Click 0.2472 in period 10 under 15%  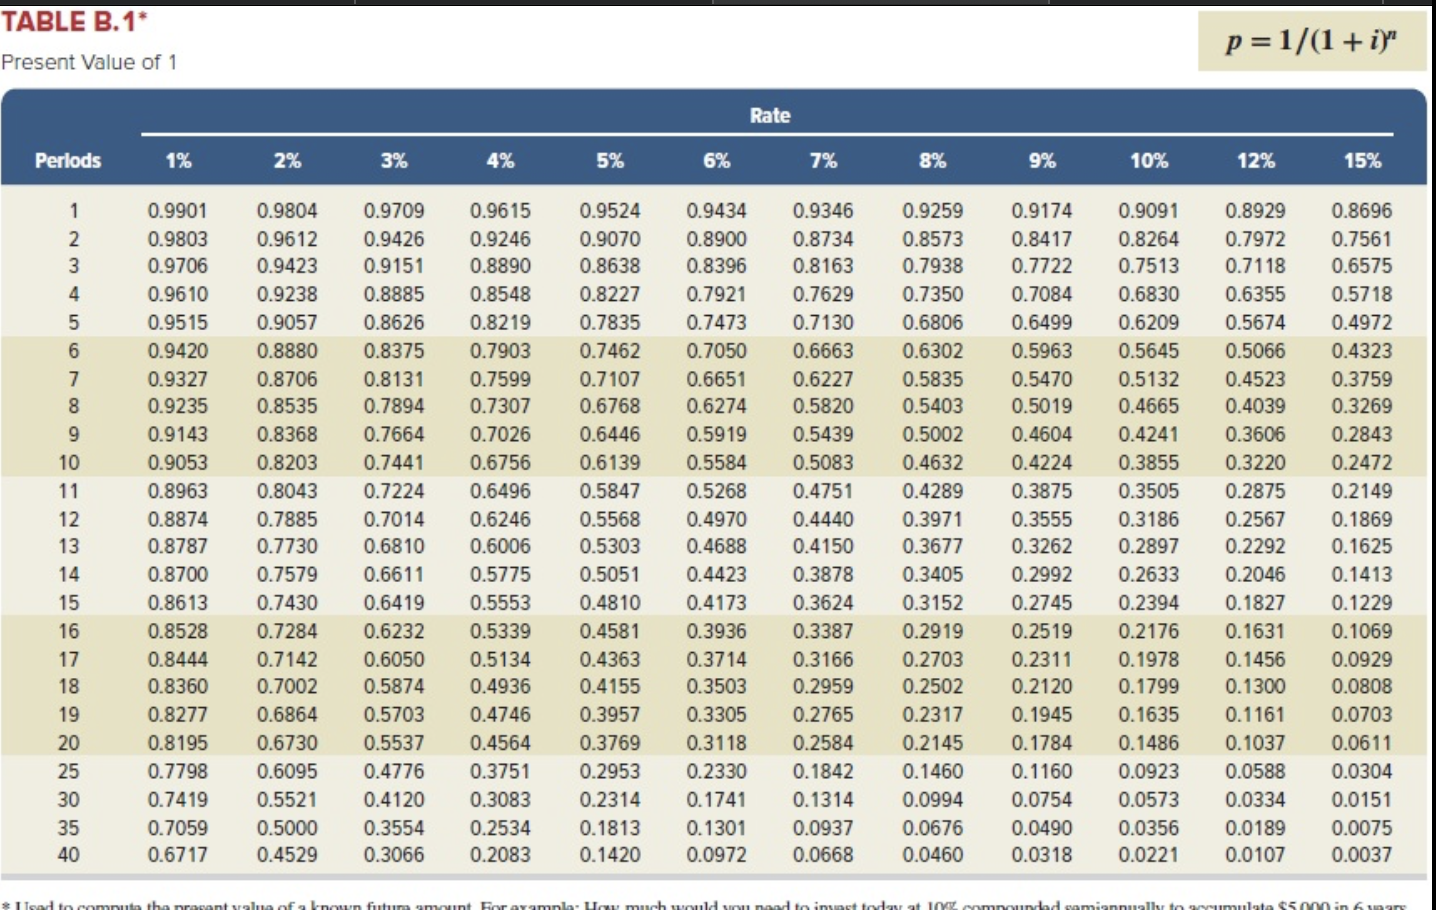pos(1361,463)
